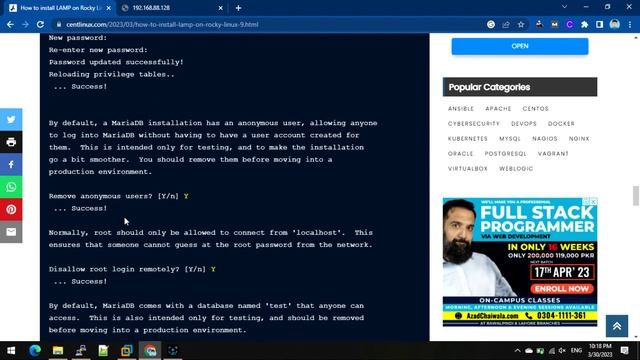Open the VIRTUALBOX category
Screen dimensions: 640x360
468,169
